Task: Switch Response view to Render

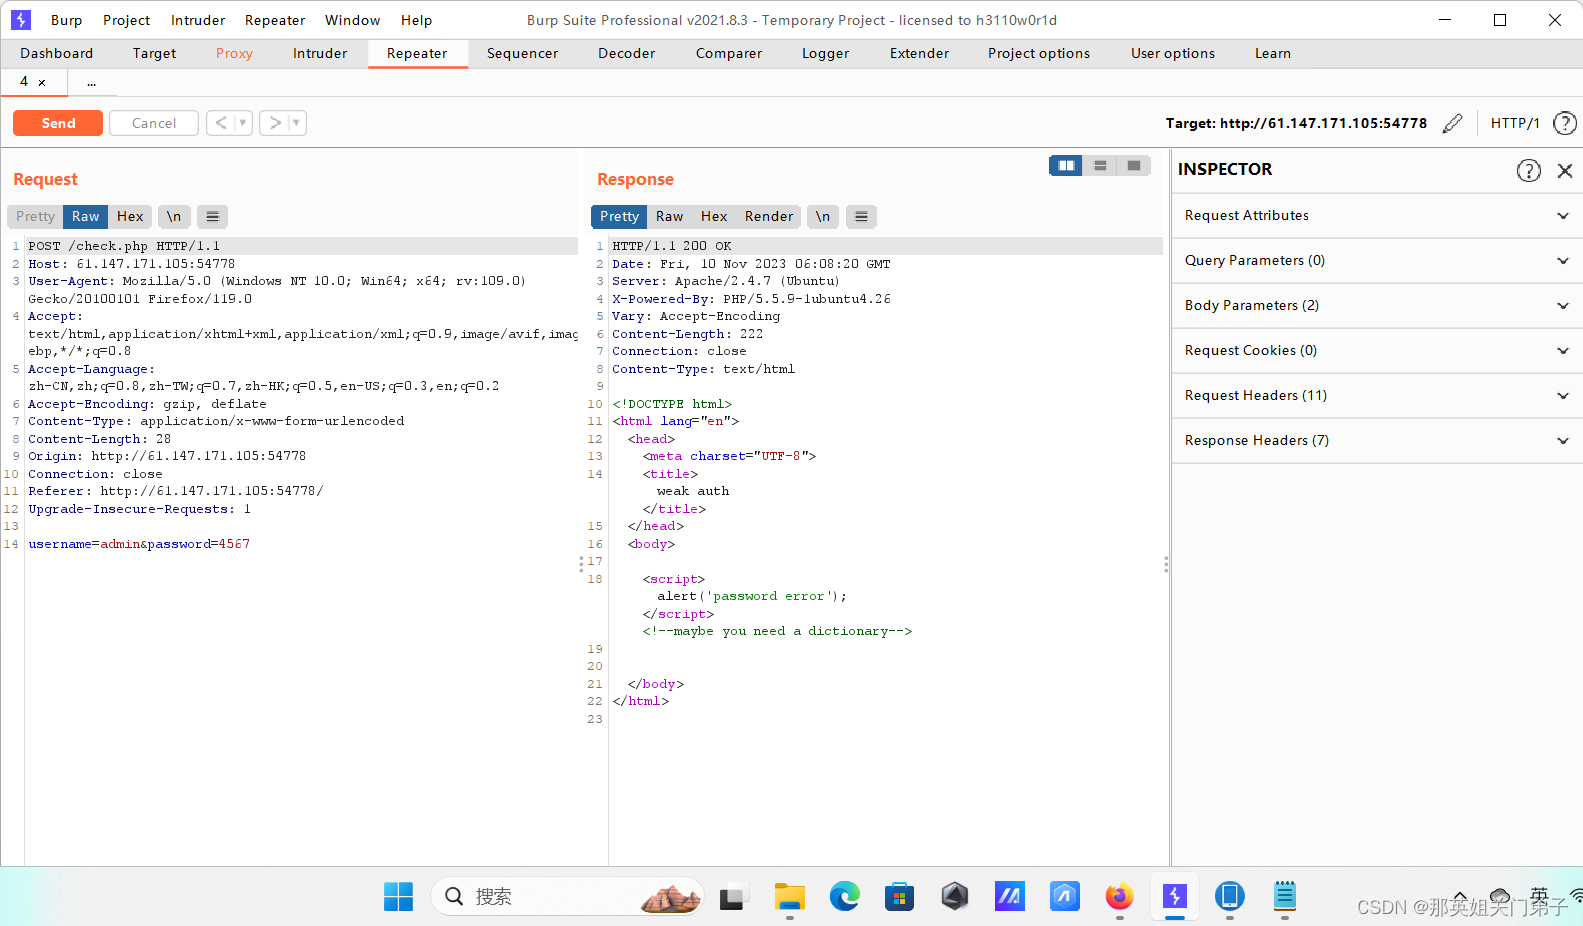Action: tap(769, 216)
